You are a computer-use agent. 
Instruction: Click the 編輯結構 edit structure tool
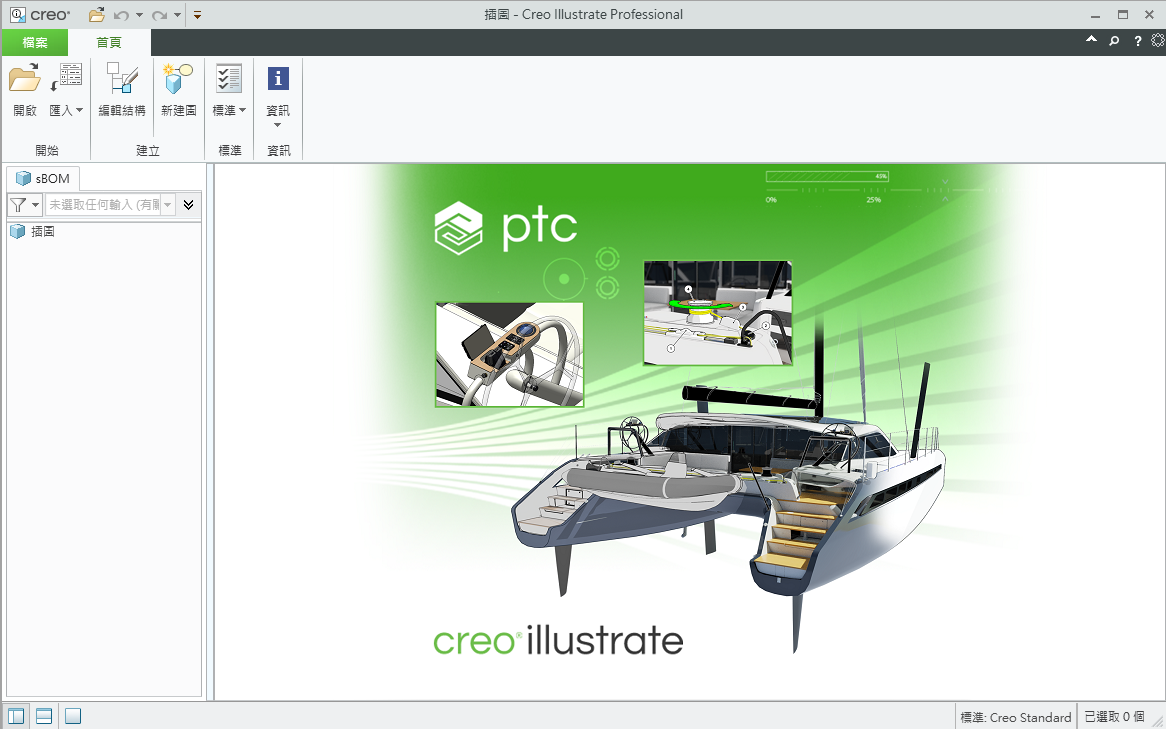[x=122, y=90]
